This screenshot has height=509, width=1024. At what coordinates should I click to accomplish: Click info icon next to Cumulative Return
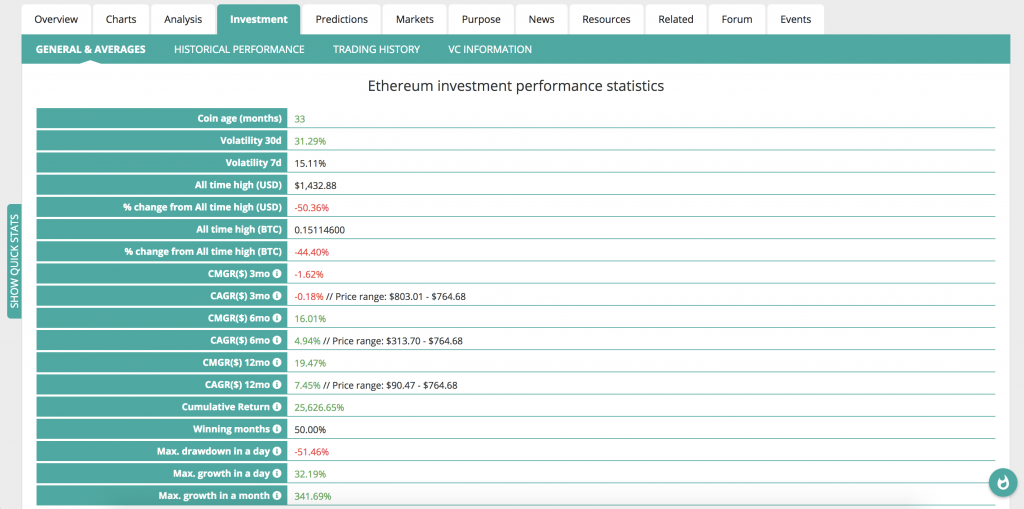tap(277, 407)
